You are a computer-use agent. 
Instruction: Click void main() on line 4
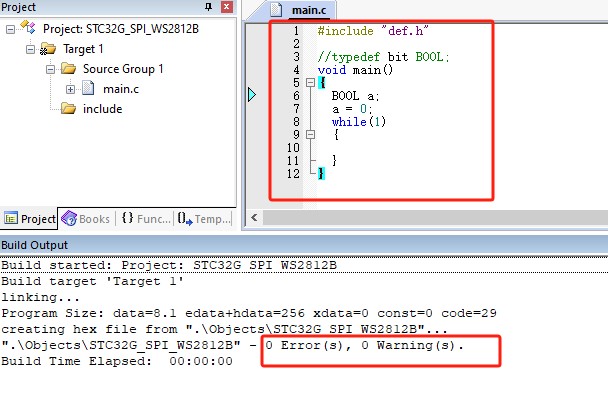[355, 70]
